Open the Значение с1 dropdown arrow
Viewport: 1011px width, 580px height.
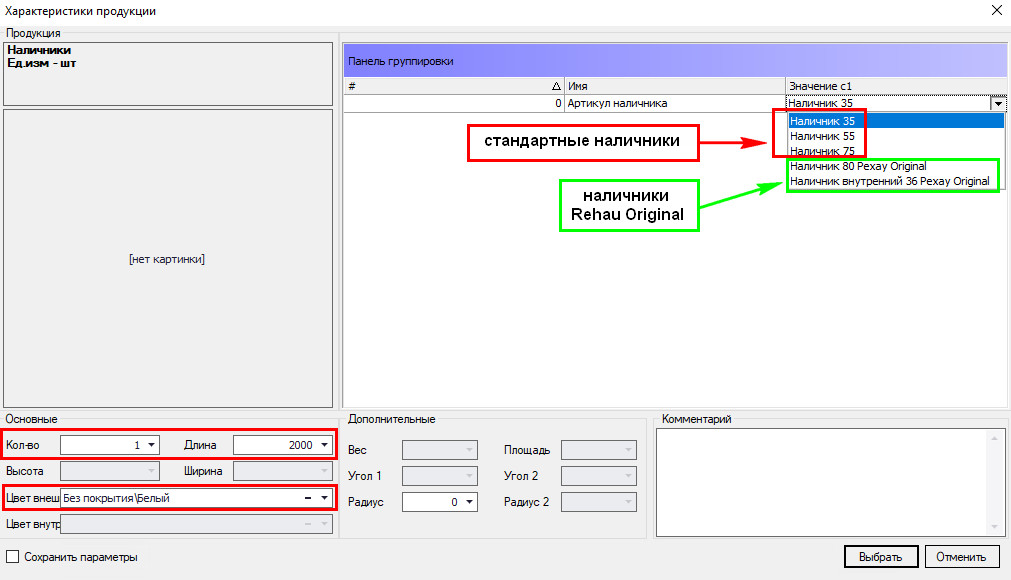coord(998,103)
